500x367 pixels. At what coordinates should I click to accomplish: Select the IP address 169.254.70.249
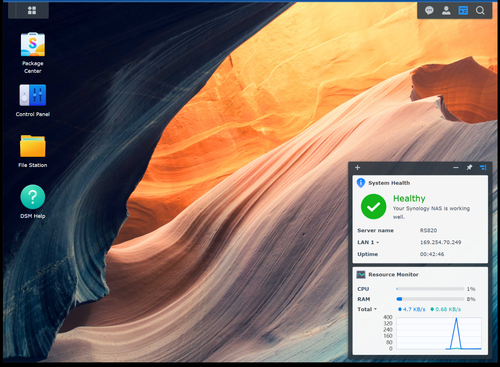point(440,242)
